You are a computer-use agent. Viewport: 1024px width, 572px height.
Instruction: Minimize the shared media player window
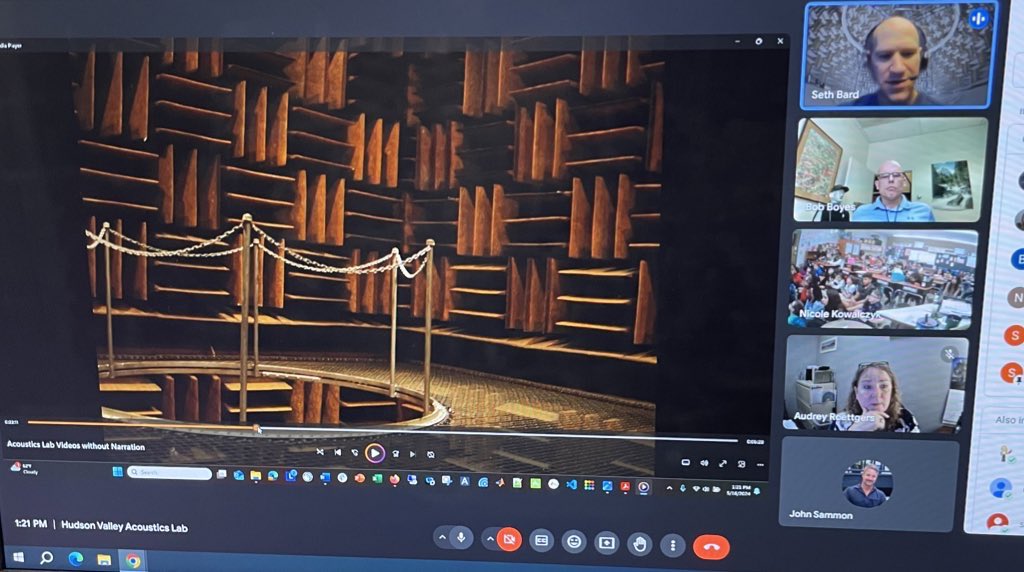coord(737,40)
